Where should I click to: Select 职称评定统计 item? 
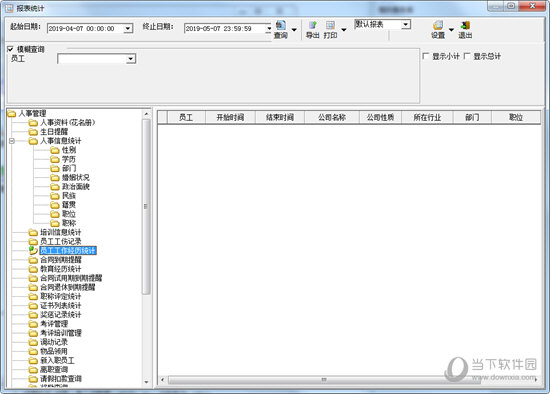(55, 296)
